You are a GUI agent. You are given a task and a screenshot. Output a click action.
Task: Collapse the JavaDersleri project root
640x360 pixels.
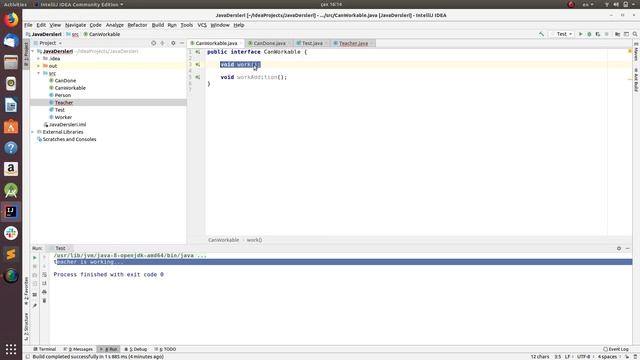[x=33, y=51]
